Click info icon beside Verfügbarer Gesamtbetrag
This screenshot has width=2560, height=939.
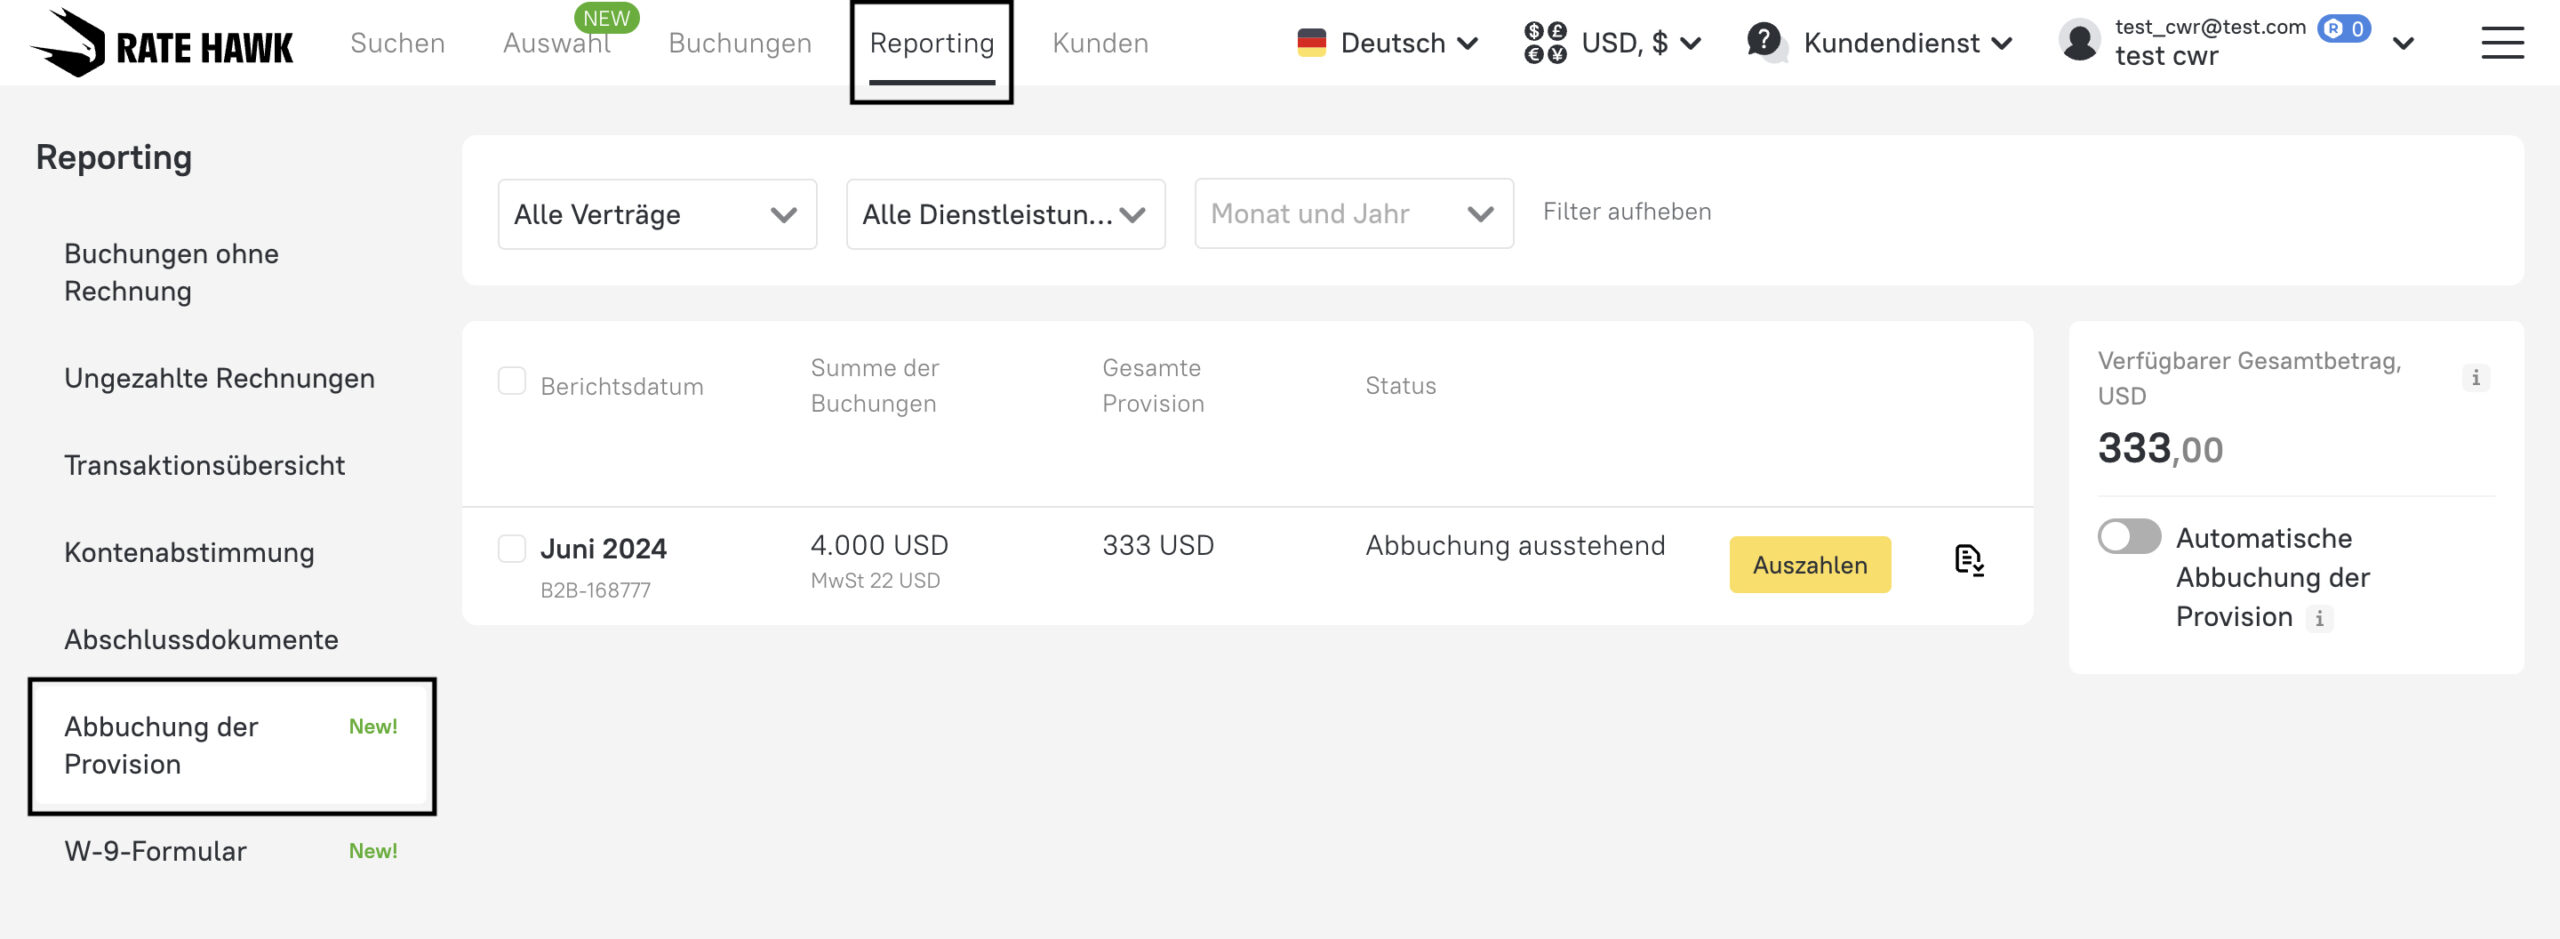[2476, 378]
